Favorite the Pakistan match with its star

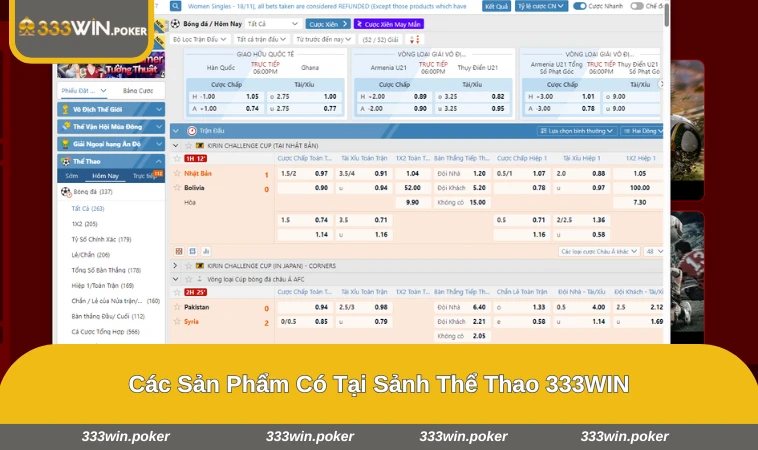click(x=176, y=307)
